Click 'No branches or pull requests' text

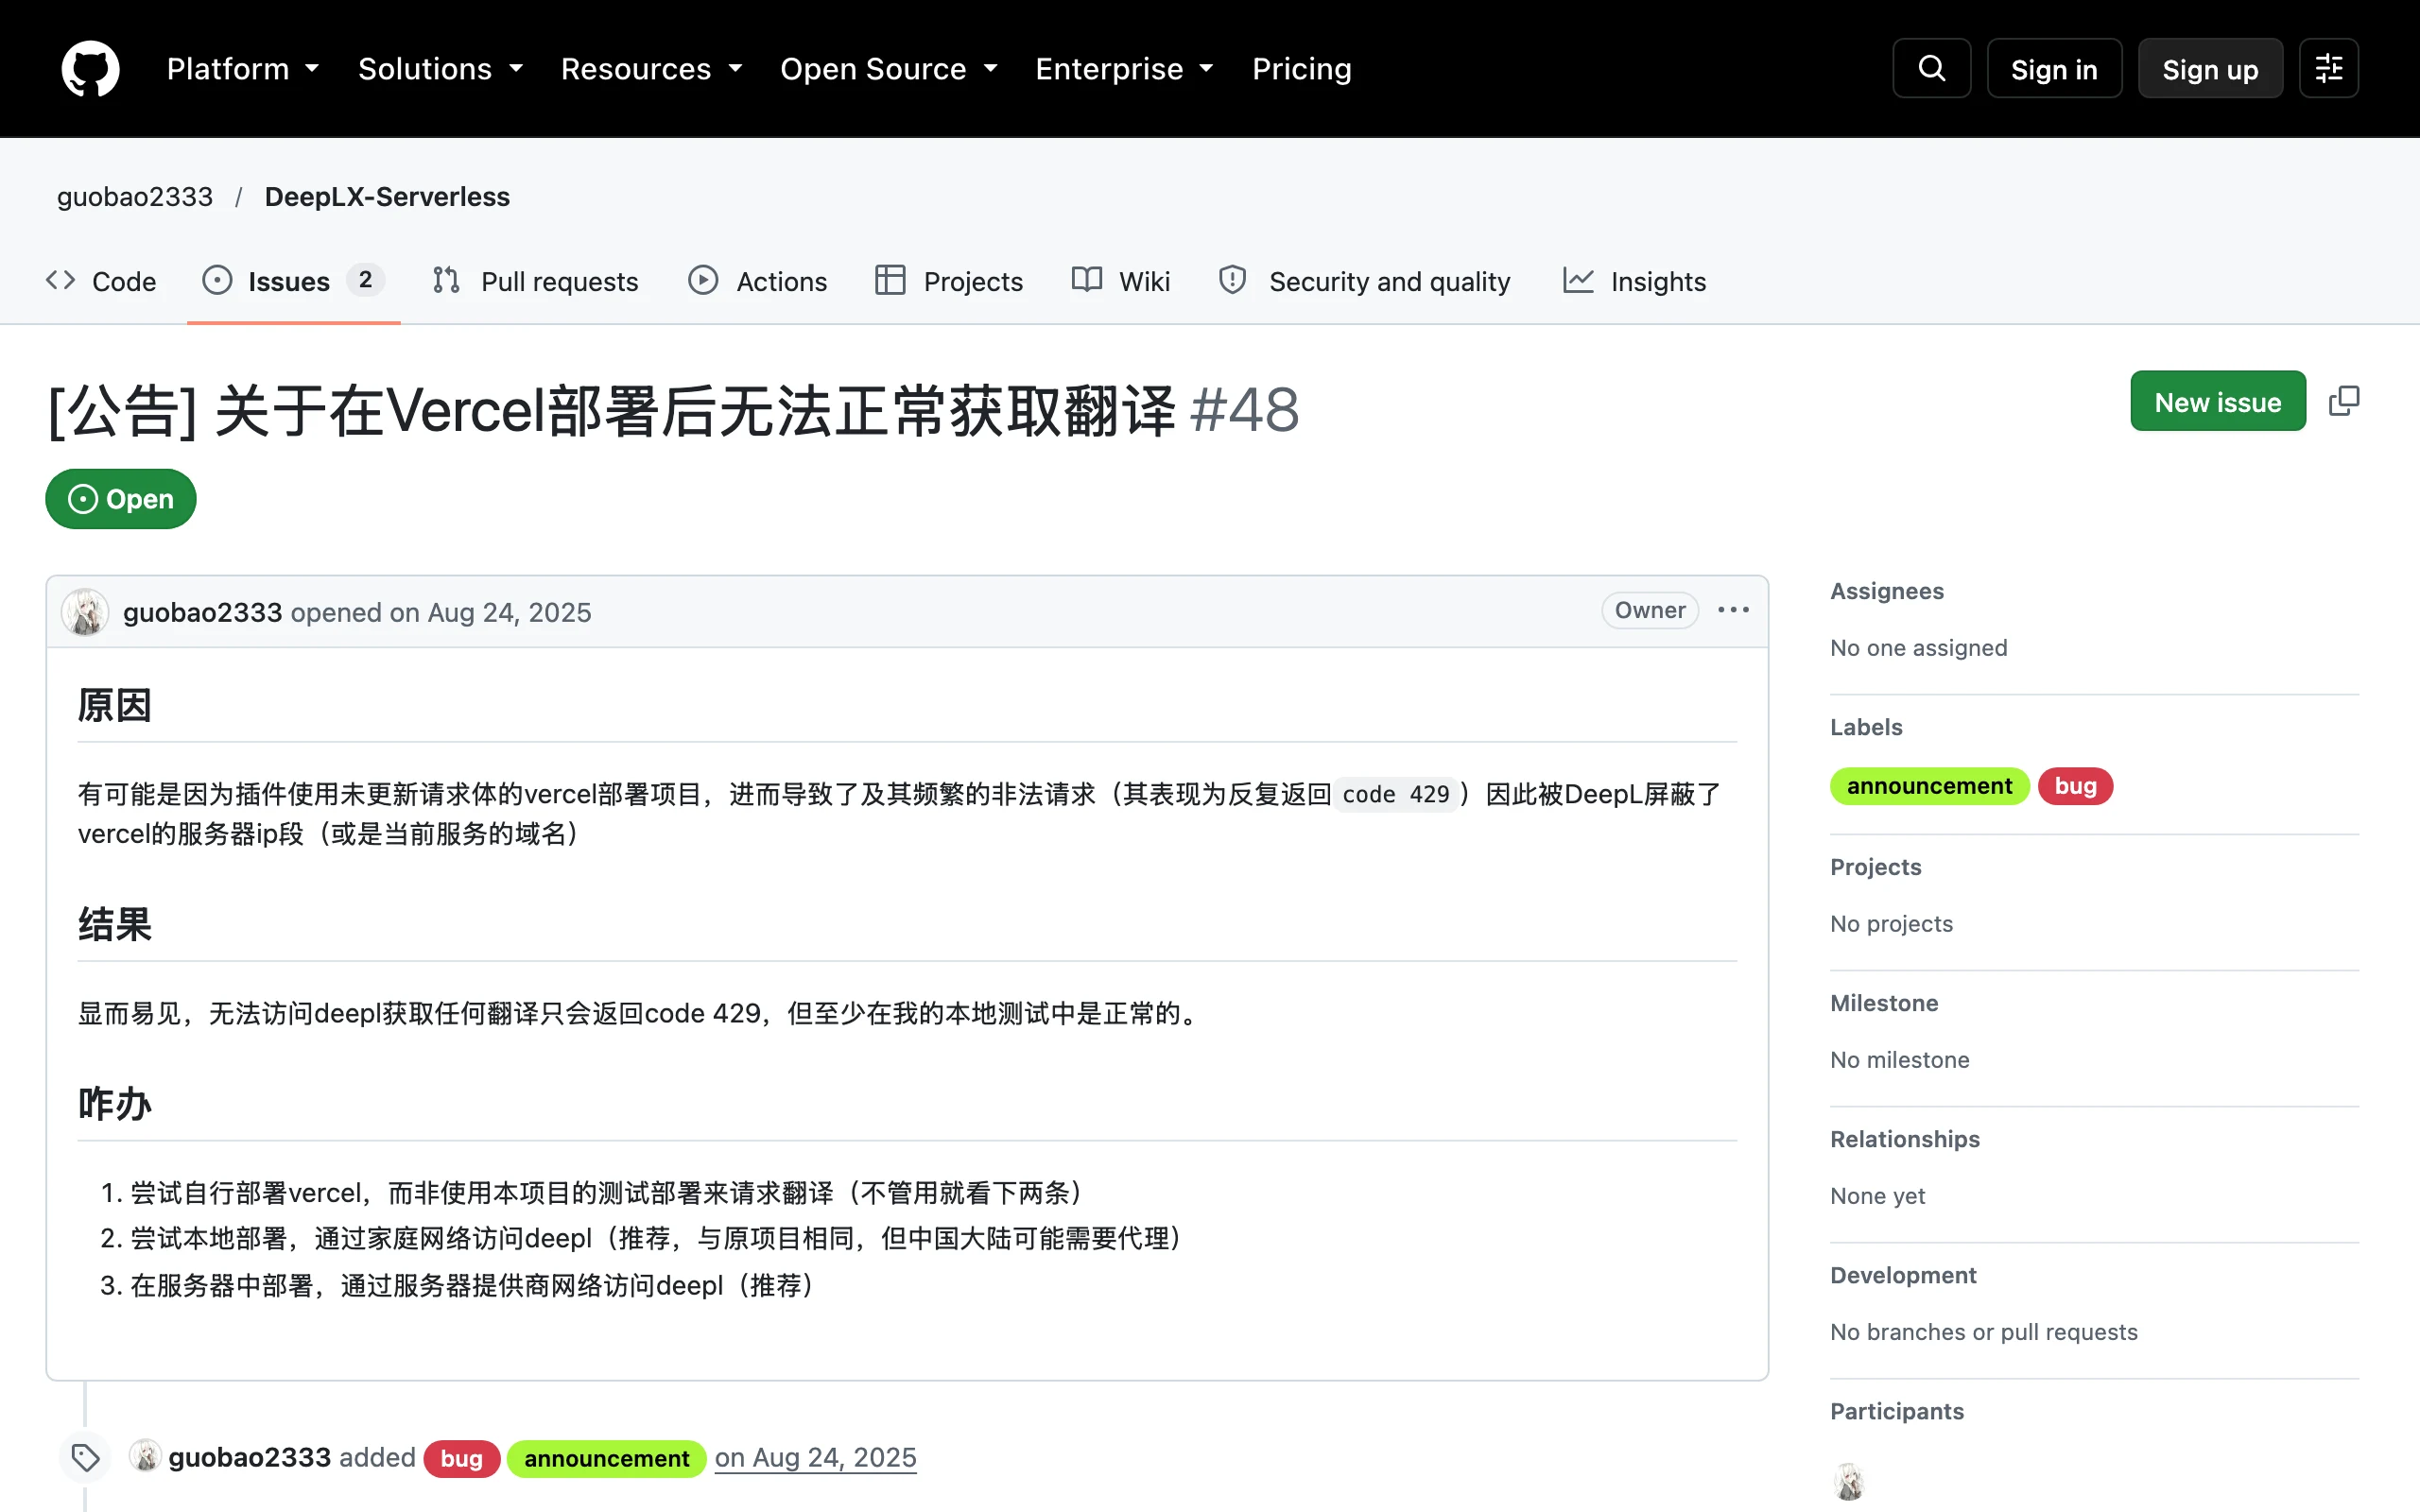[x=1983, y=1332]
